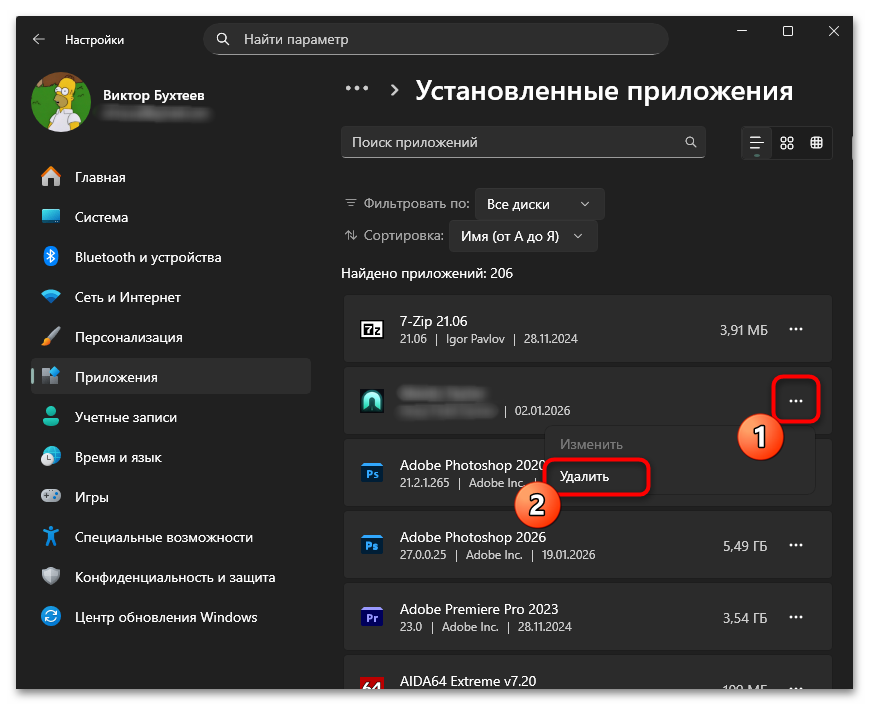Click the back arrow in Settings header
Image resolution: width=869 pixels, height=705 pixels.
(39, 39)
